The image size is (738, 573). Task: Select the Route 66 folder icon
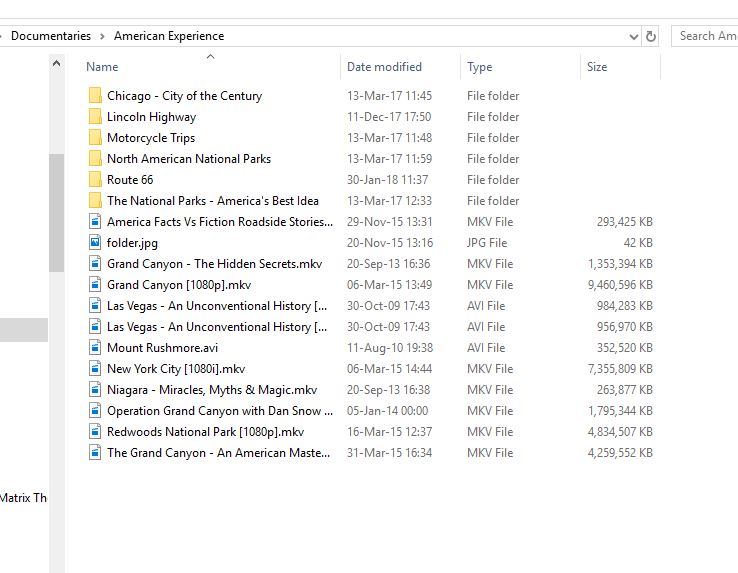(x=95, y=179)
